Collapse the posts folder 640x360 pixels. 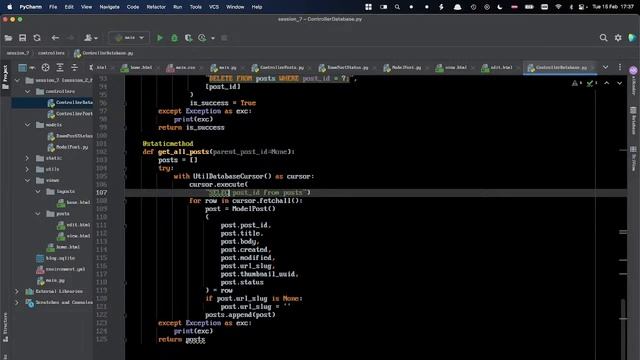[x=38, y=213]
